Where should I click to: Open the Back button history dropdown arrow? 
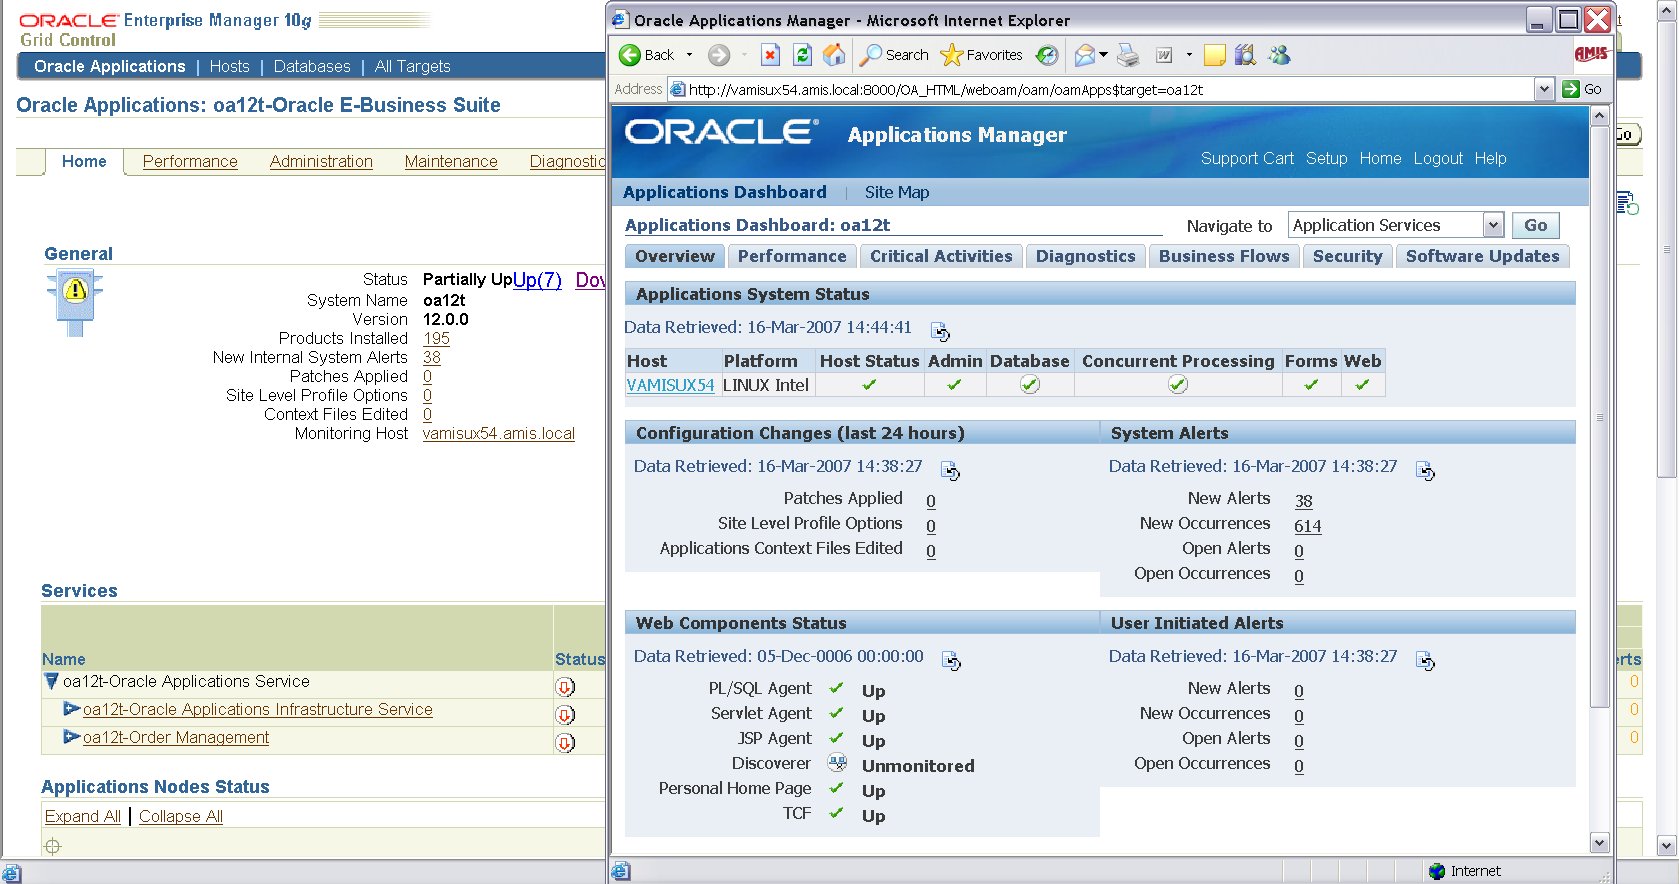[x=689, y=55]
